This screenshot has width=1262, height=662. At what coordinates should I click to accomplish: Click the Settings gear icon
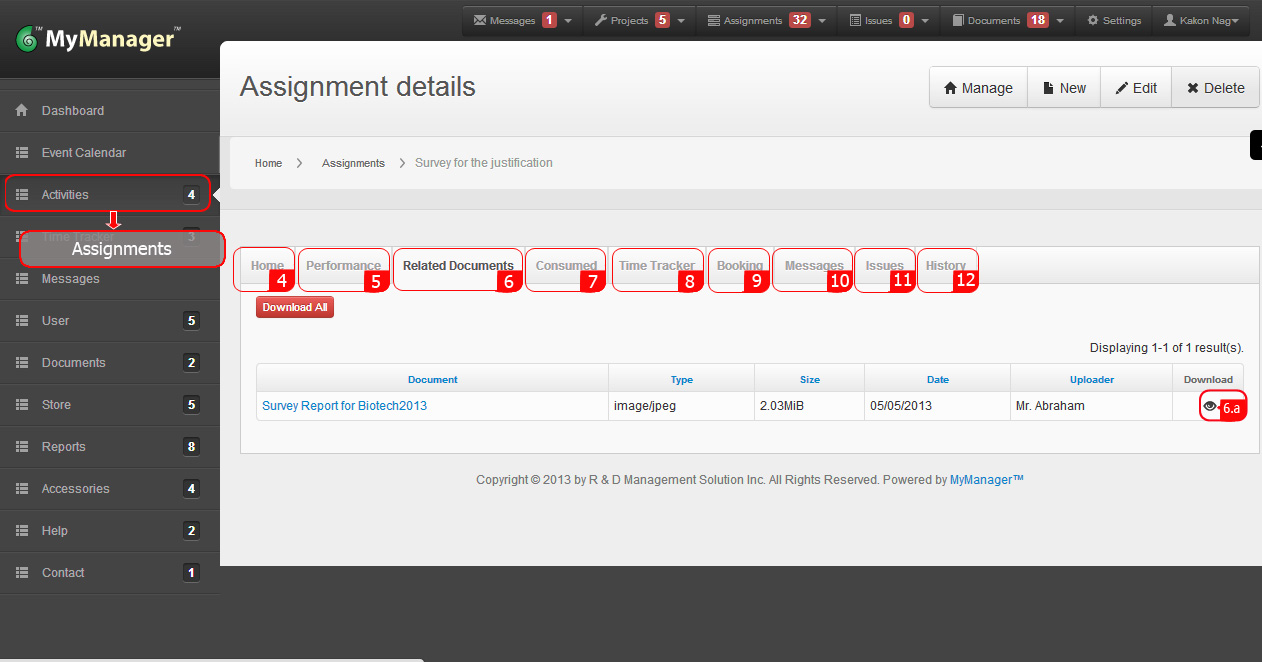1092,20
